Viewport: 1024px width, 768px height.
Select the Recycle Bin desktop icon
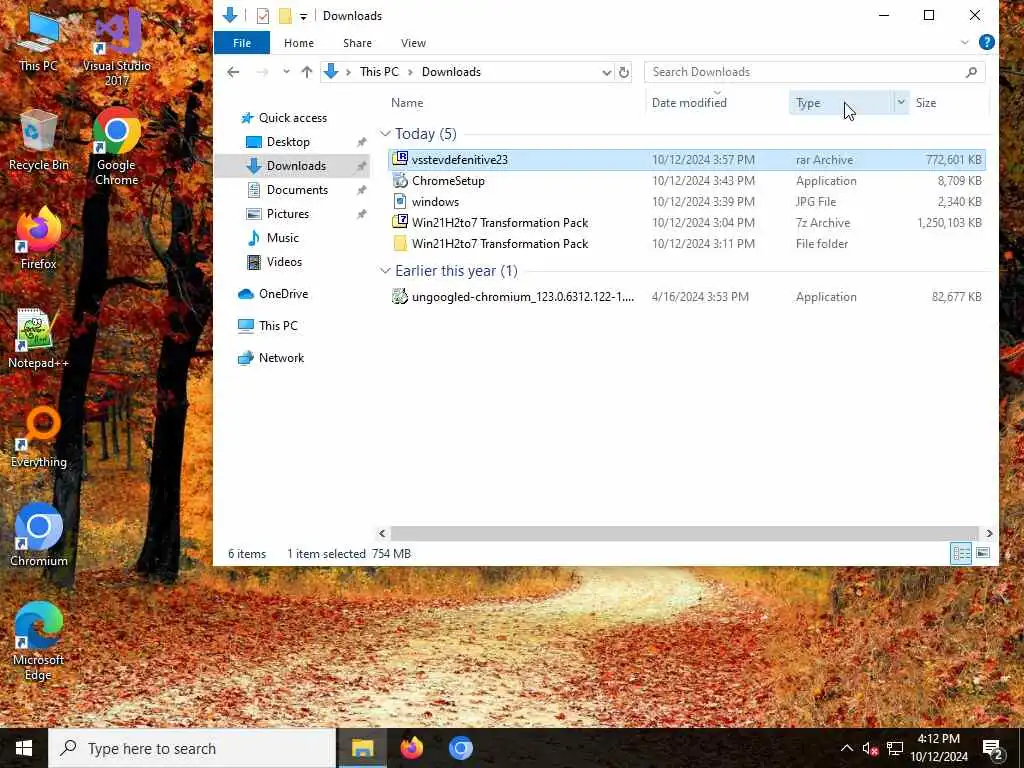[x=39, y=141]
